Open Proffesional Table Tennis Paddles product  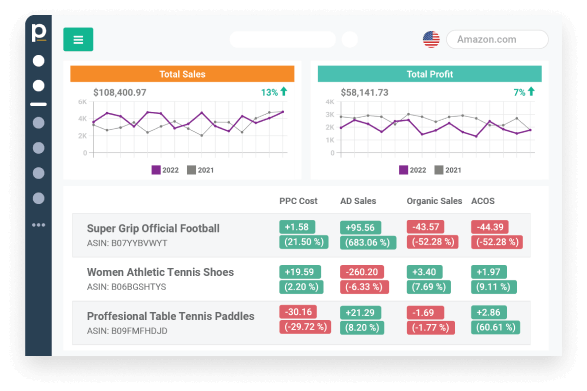coord(170,316)
